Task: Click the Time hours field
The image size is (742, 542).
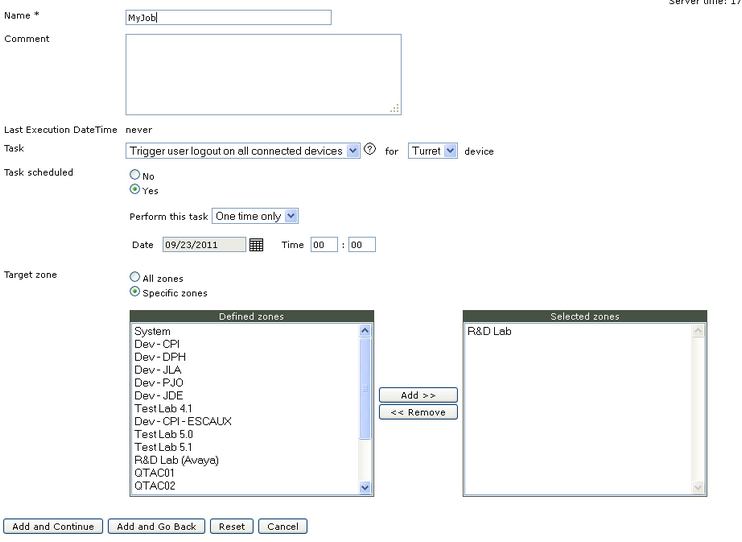Action: (324, 245)
